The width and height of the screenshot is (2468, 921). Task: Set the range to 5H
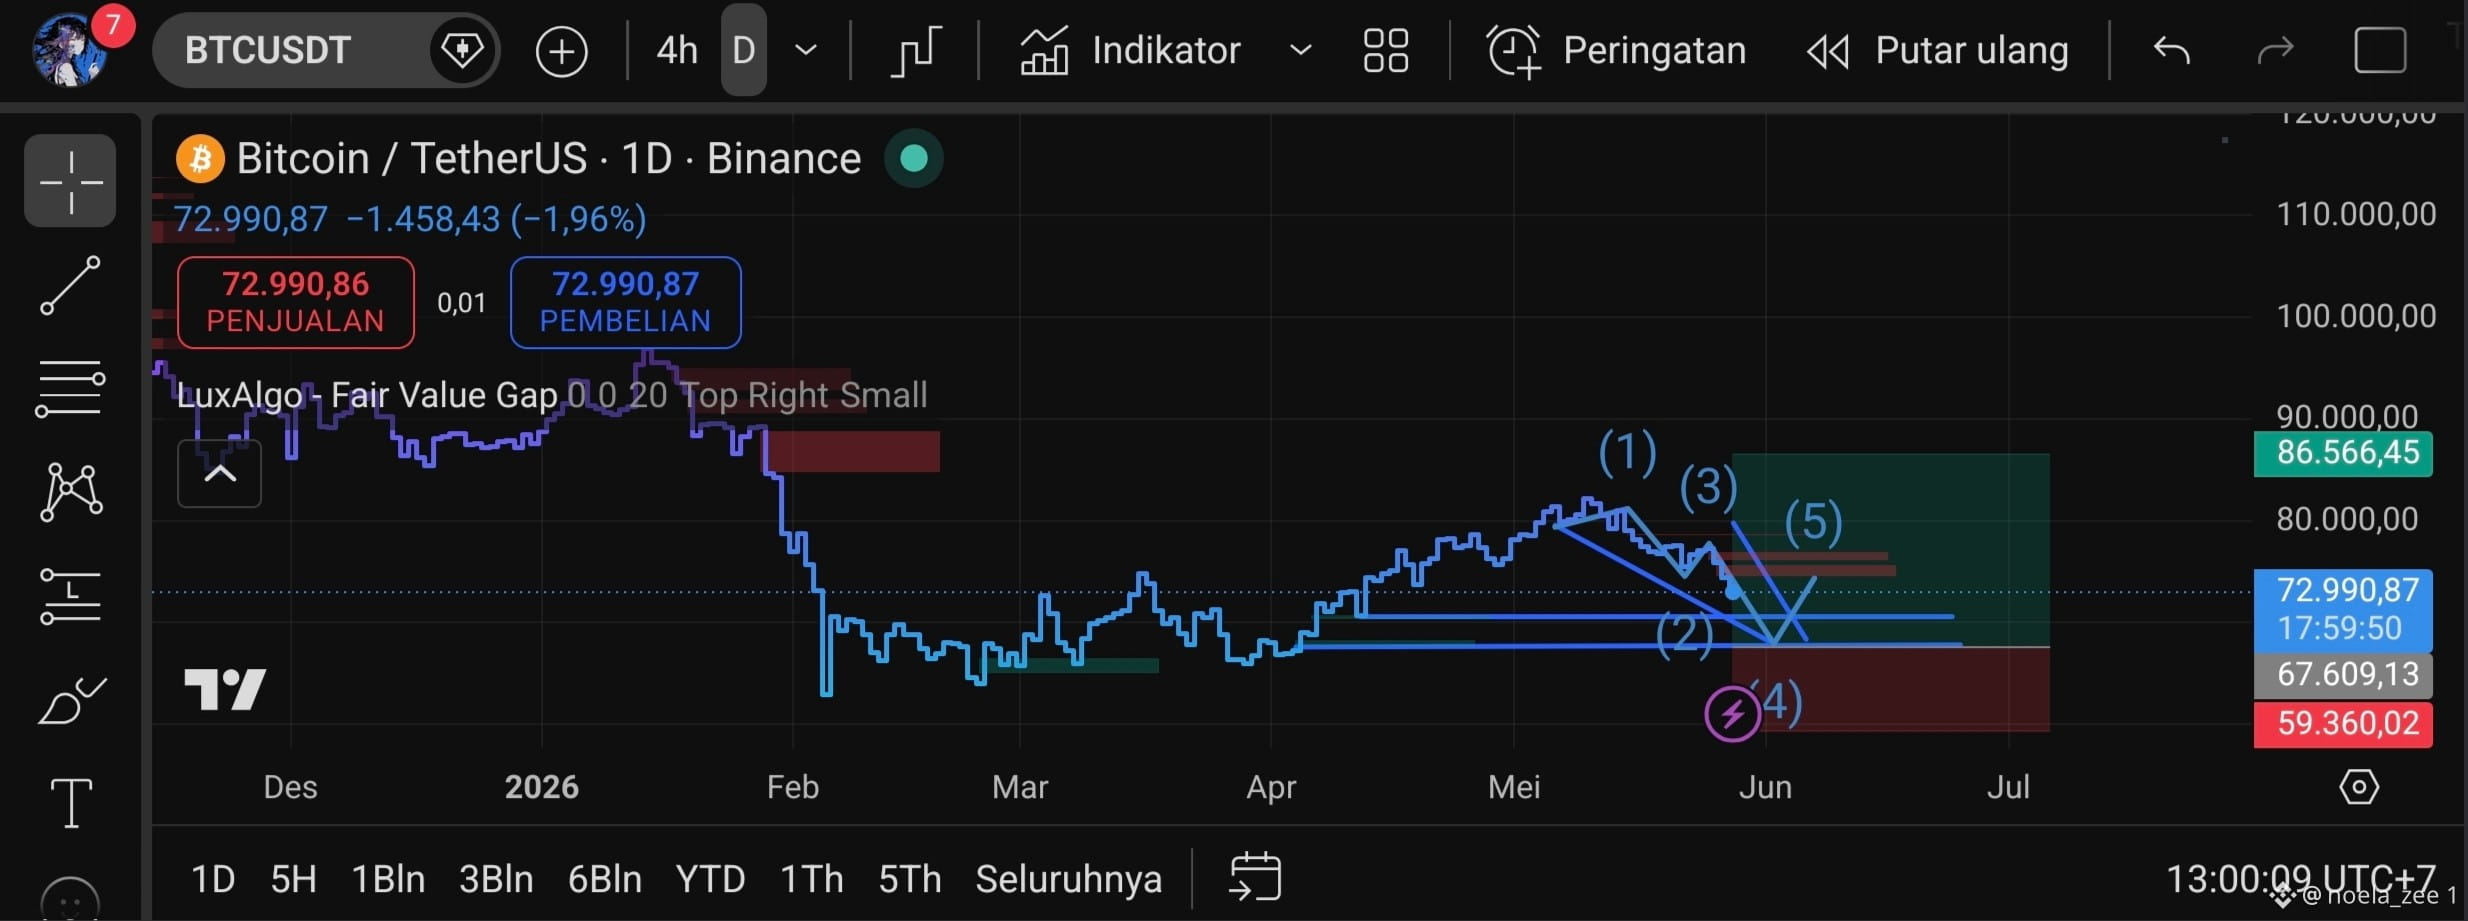pyautogui.click(x=294, y=879)
